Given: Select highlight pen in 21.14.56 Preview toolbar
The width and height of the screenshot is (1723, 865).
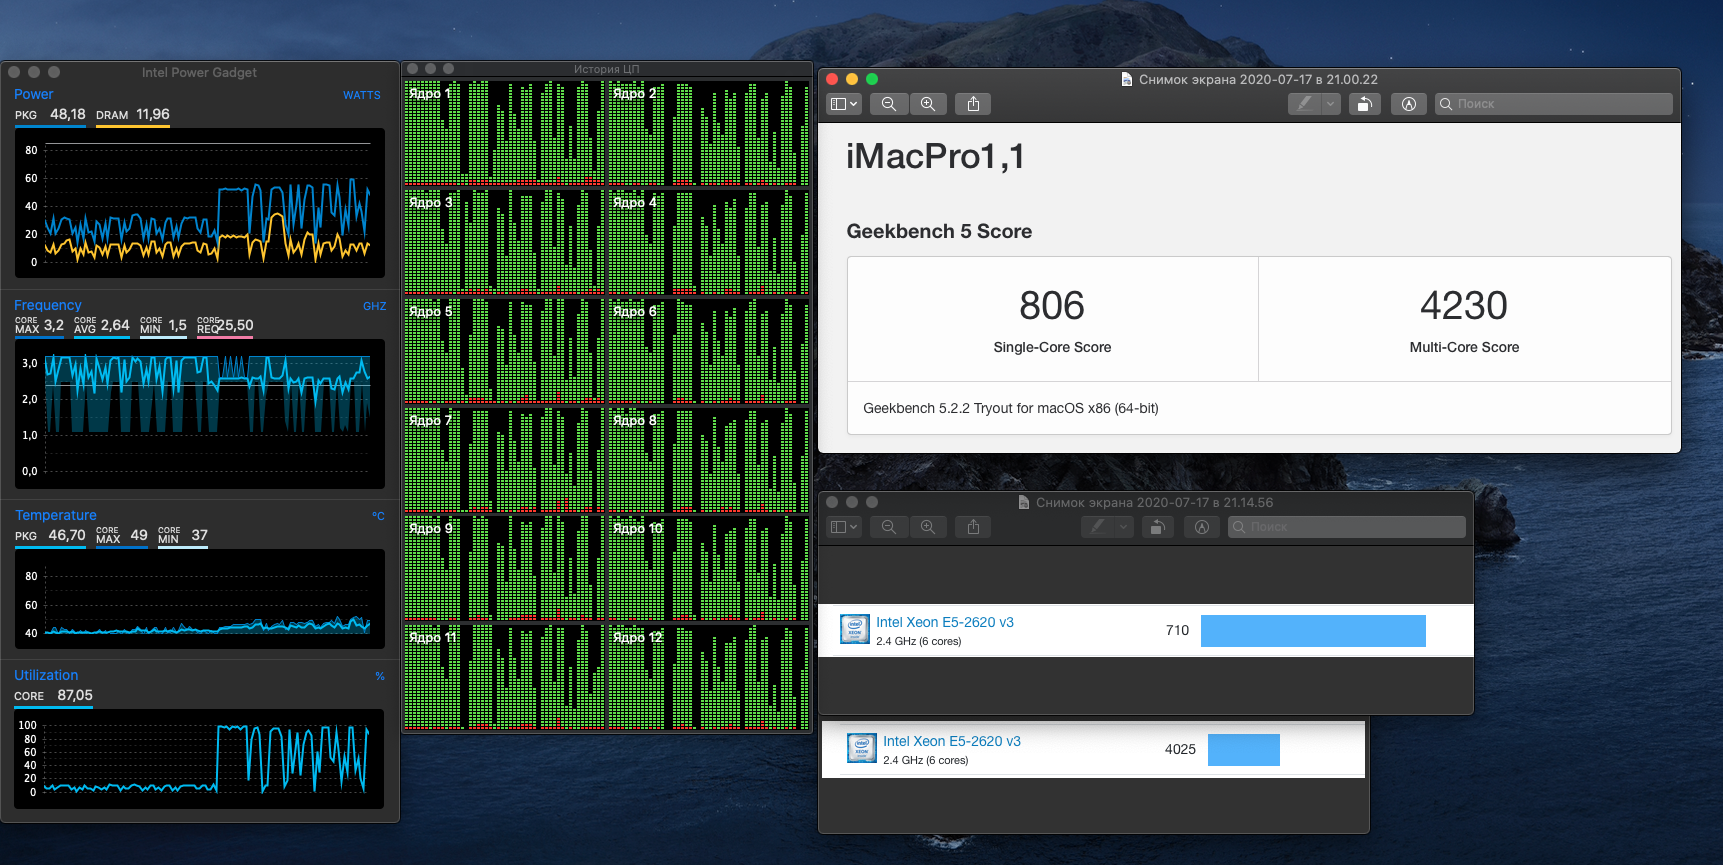Looking at the screenshot, I should click(x=1097, y=527).
